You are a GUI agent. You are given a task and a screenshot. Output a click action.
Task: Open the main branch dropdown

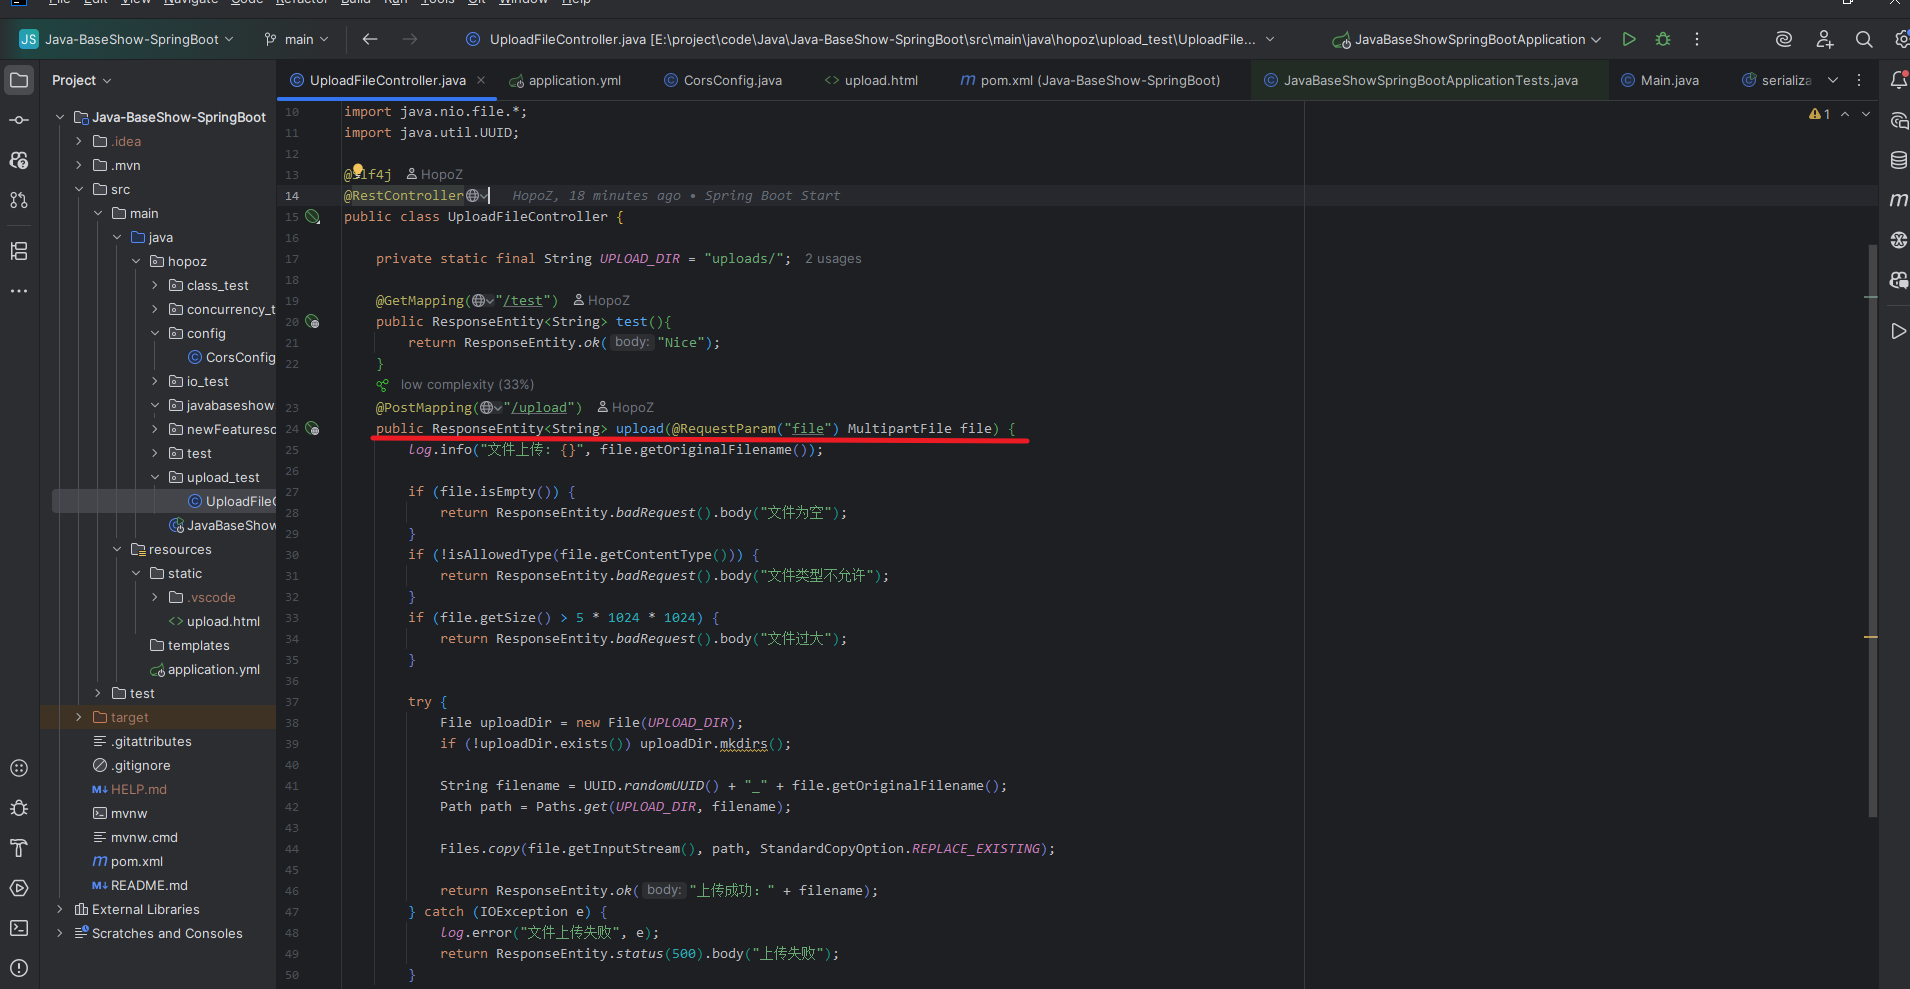(296, 39)
